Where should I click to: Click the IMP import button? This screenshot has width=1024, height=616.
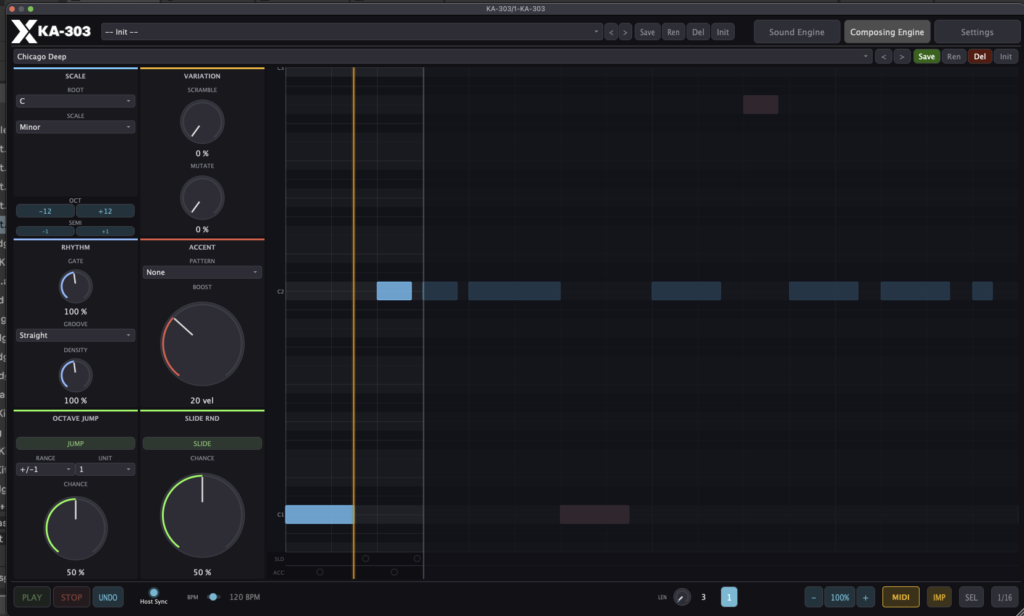pos(939,597)
